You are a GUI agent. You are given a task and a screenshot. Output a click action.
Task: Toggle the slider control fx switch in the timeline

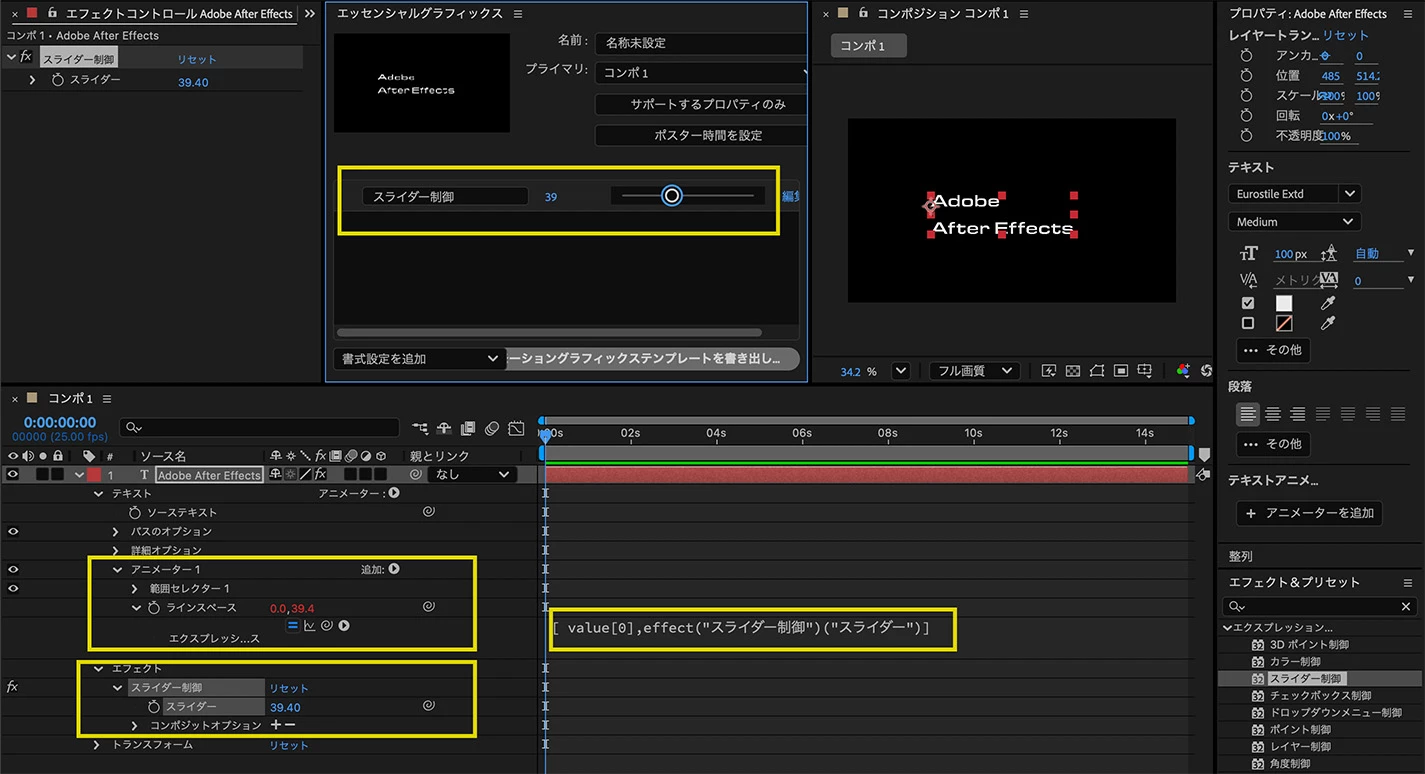[13, 687]
